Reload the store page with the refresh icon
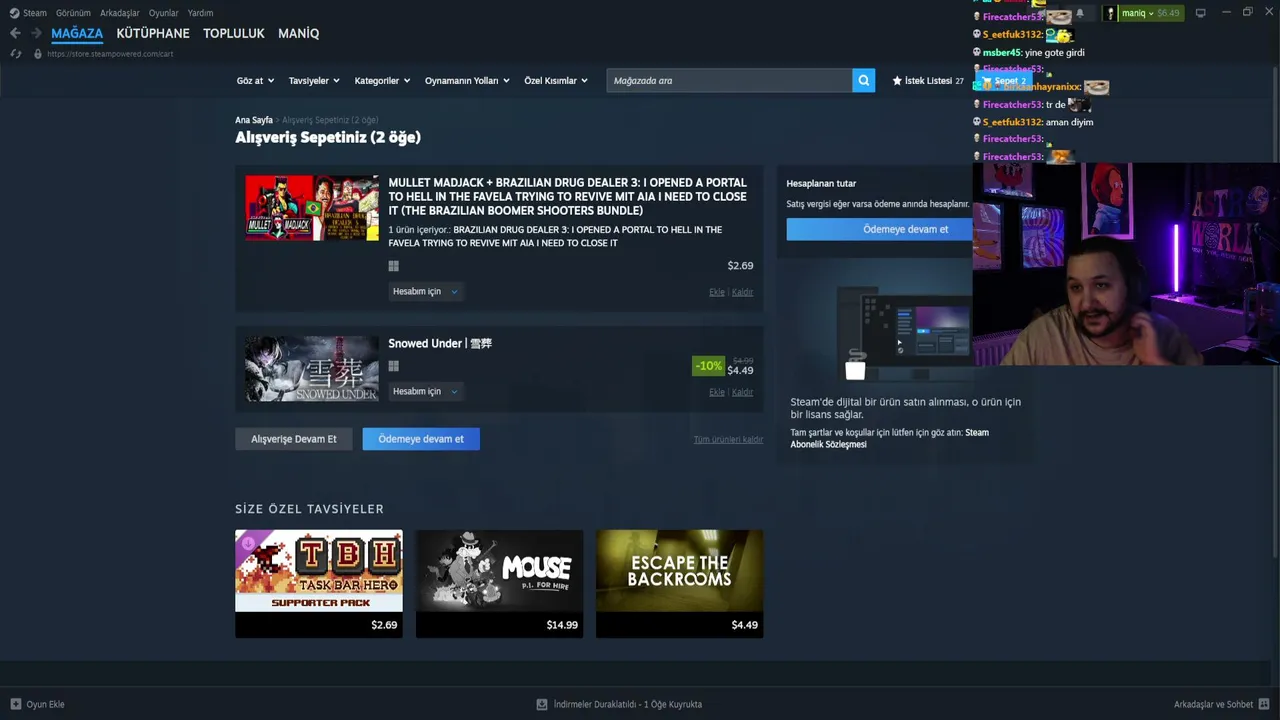The image size is (1280, 720). (x=15, y=54)
